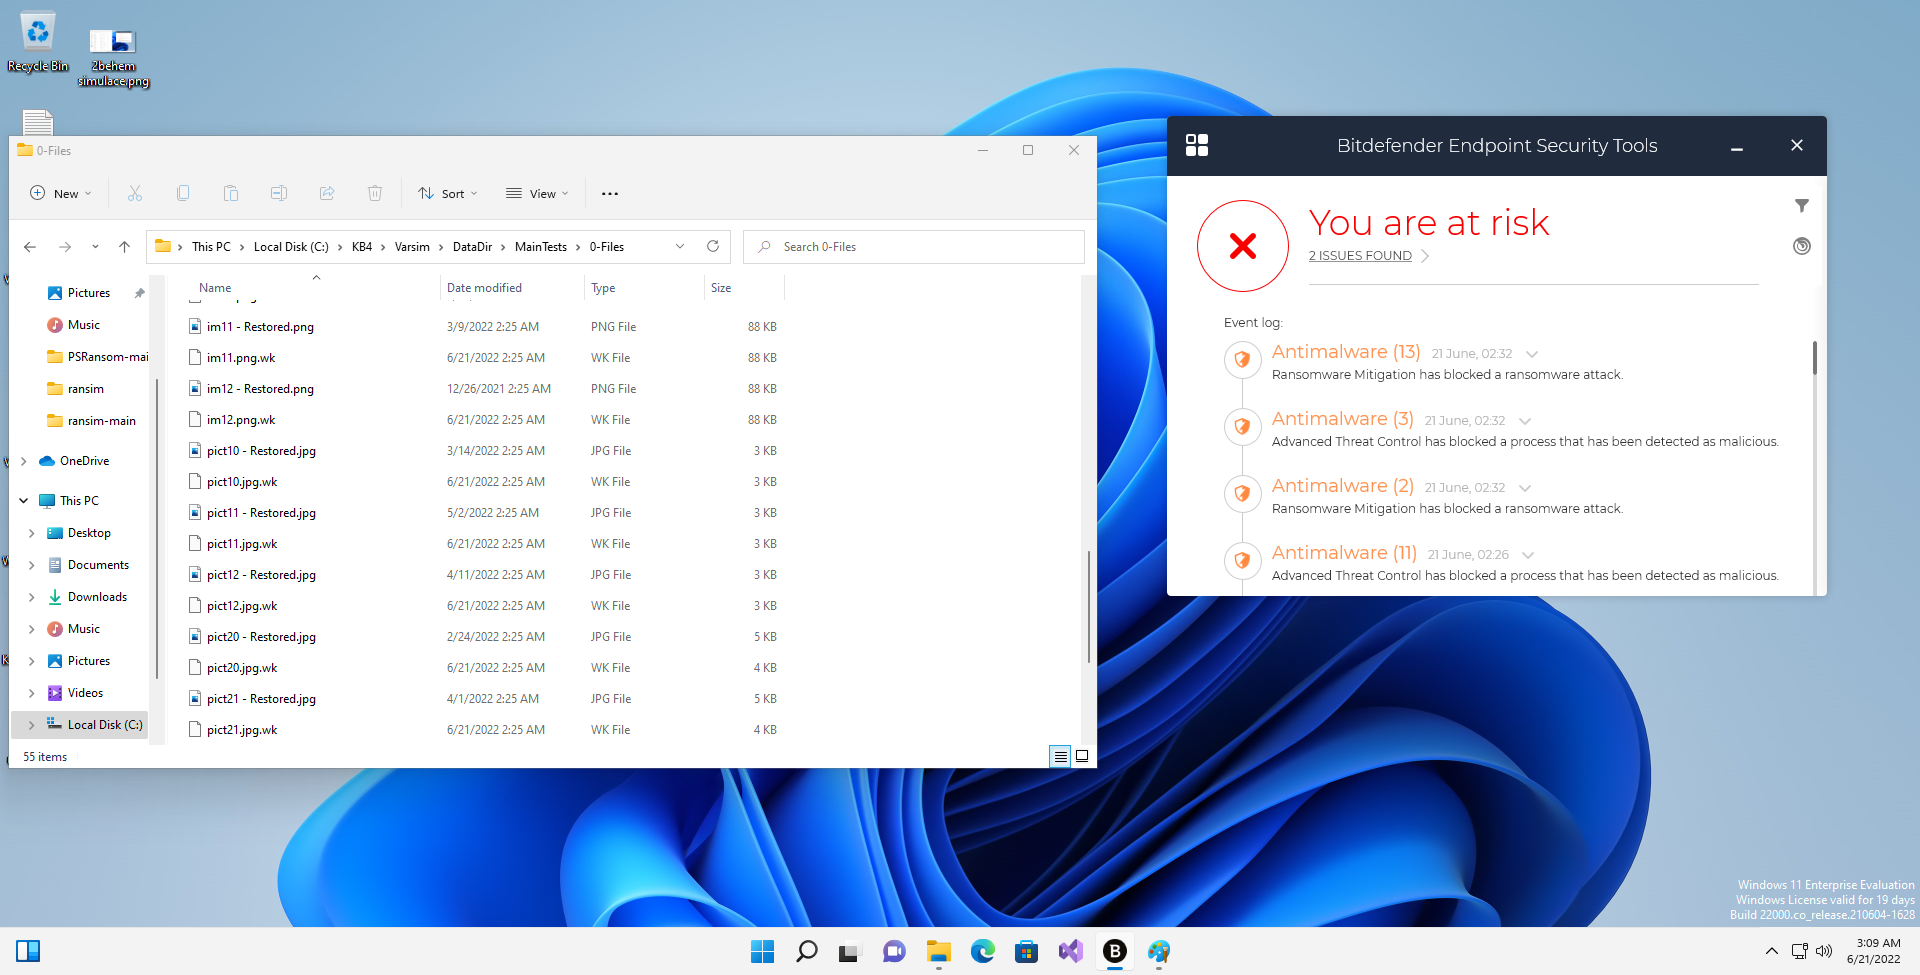
Task: Open the See more ellipsis menu in Explorer
Action: [x=610, y=193]
